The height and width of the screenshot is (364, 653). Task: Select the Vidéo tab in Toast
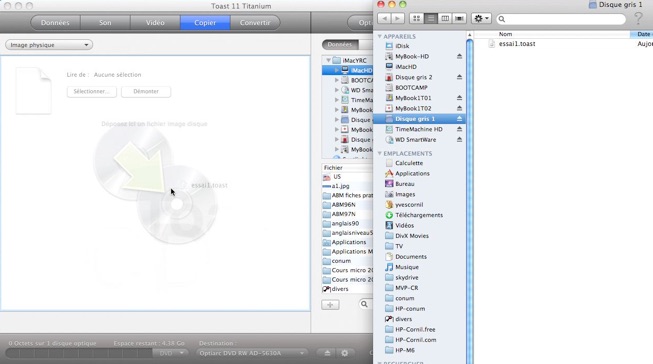pos(155,22)
